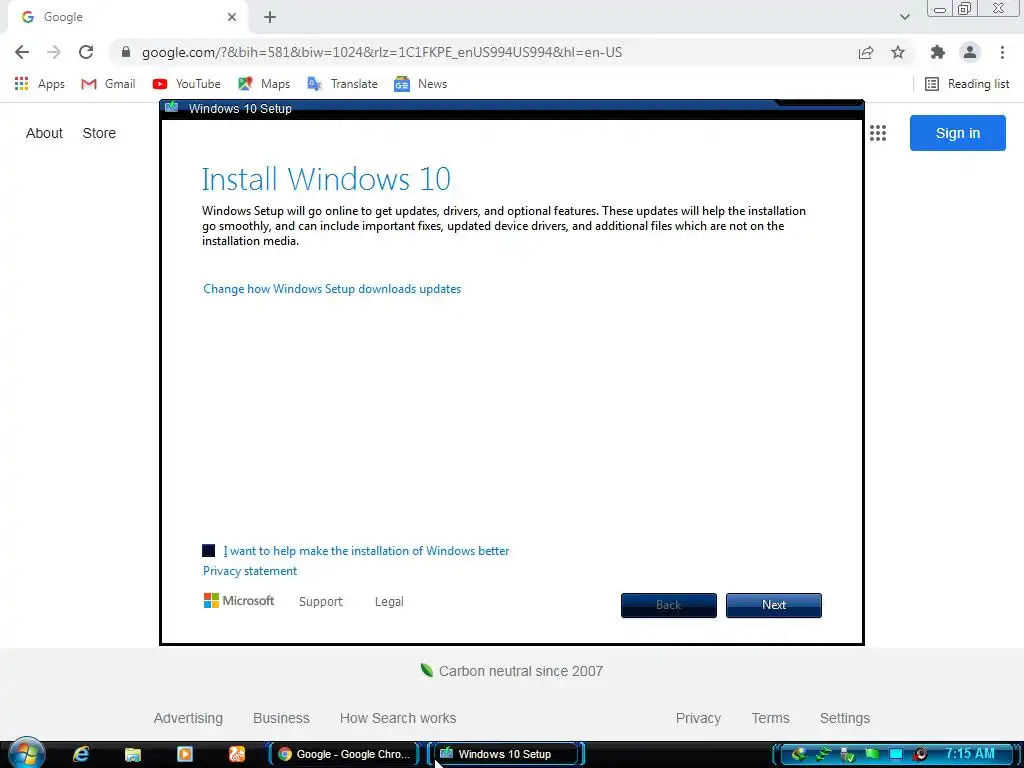1024x768 pixels.
Task: Open the Business footer link
Action: pyautogui.click(x=281, y=718)
